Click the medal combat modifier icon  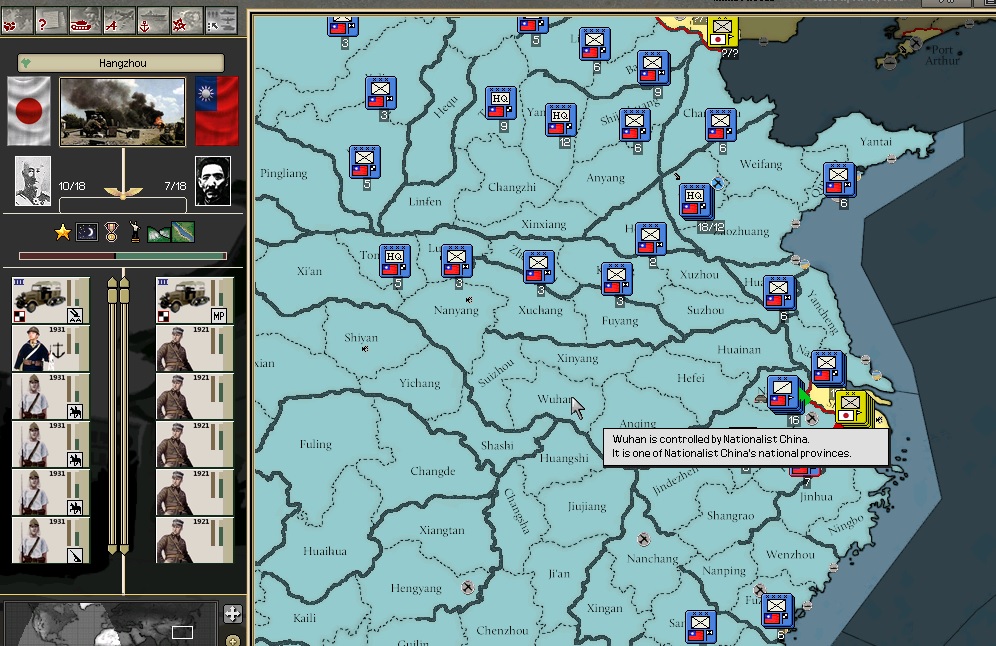[x=112, y=232]
